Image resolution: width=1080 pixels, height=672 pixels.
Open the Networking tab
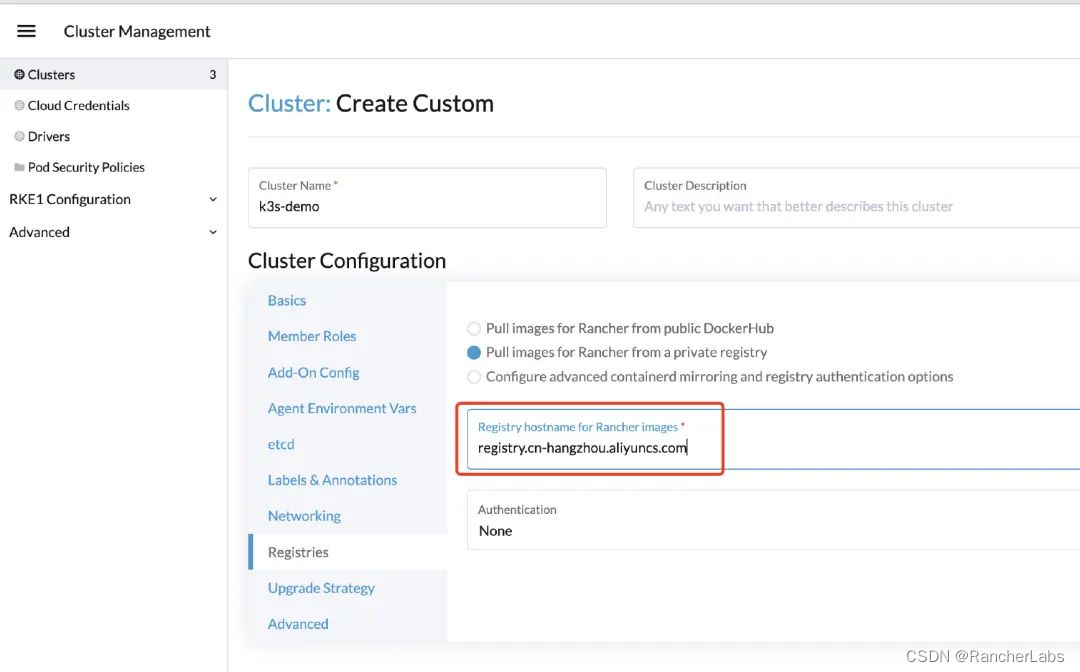[x=304, y=516]
